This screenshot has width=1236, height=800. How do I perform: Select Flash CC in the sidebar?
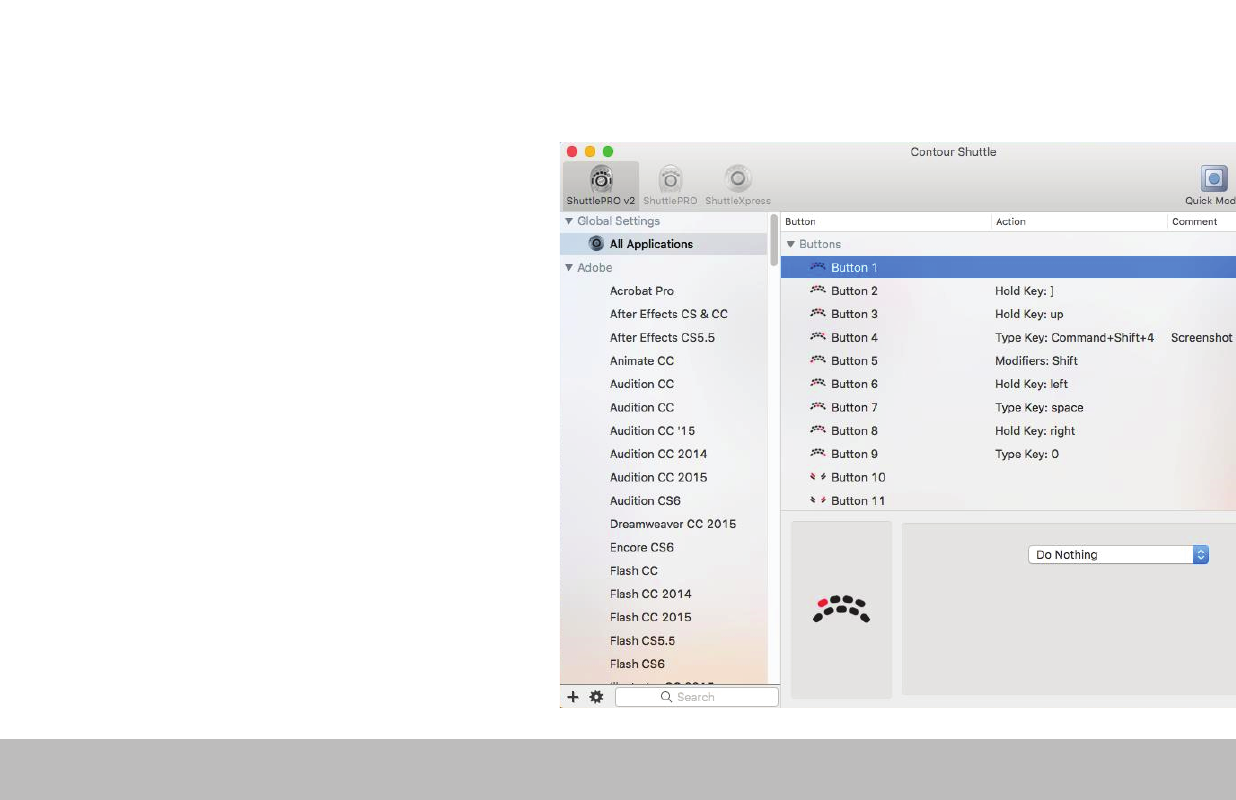click(634, 571)
